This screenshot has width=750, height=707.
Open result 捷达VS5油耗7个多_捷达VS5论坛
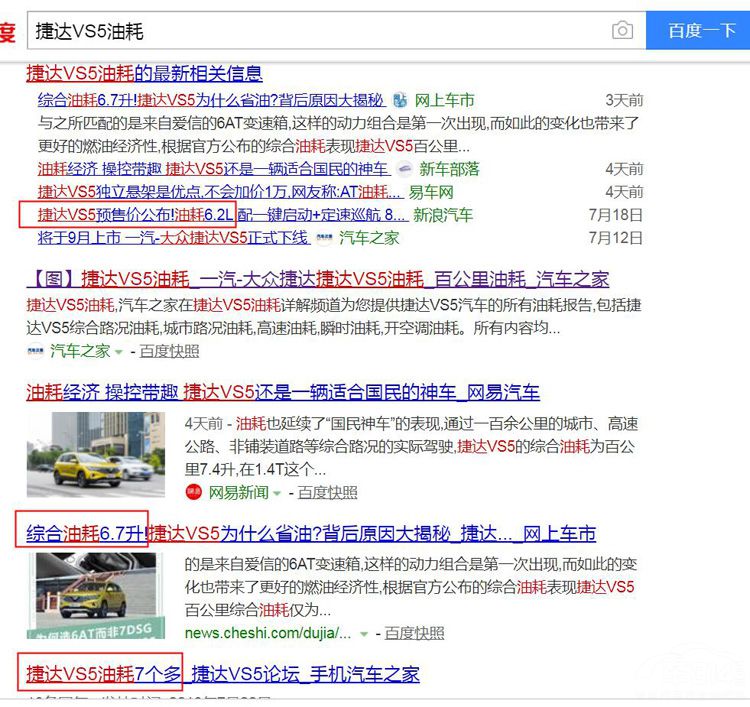pos(223,674)
